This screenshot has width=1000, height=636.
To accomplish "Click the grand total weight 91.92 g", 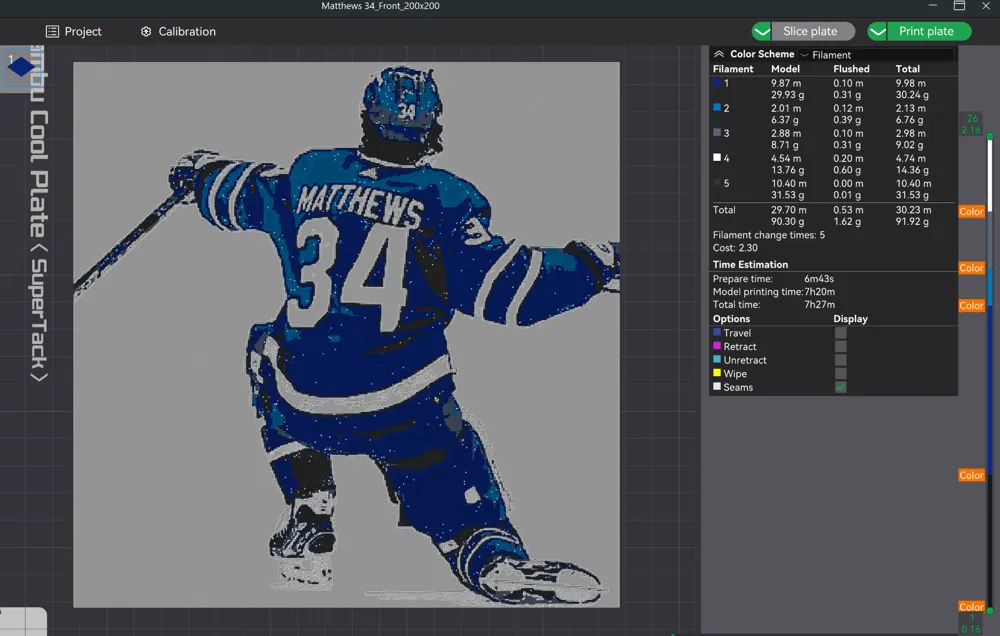I will pyautogui.click(x=912, y=222).
